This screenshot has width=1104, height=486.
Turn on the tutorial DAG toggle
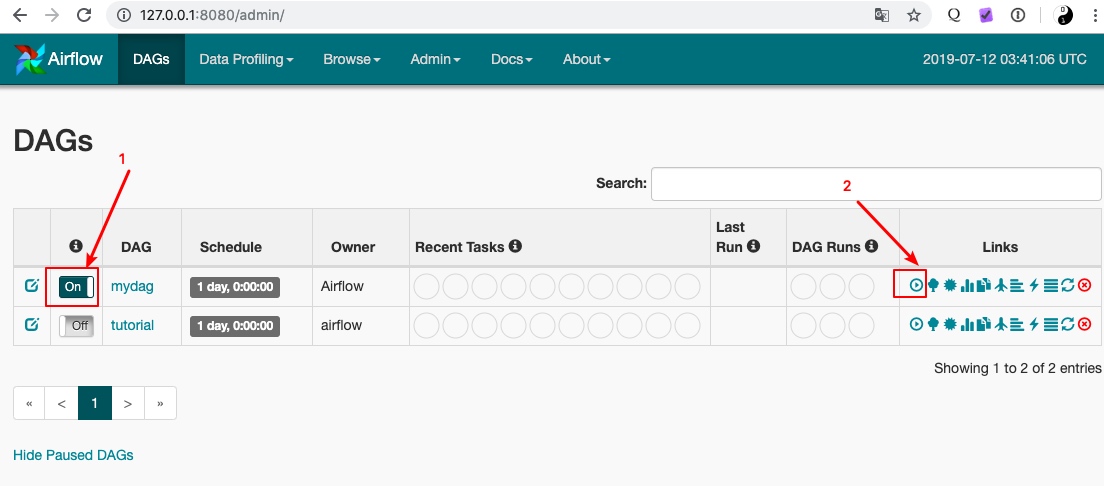76,325
